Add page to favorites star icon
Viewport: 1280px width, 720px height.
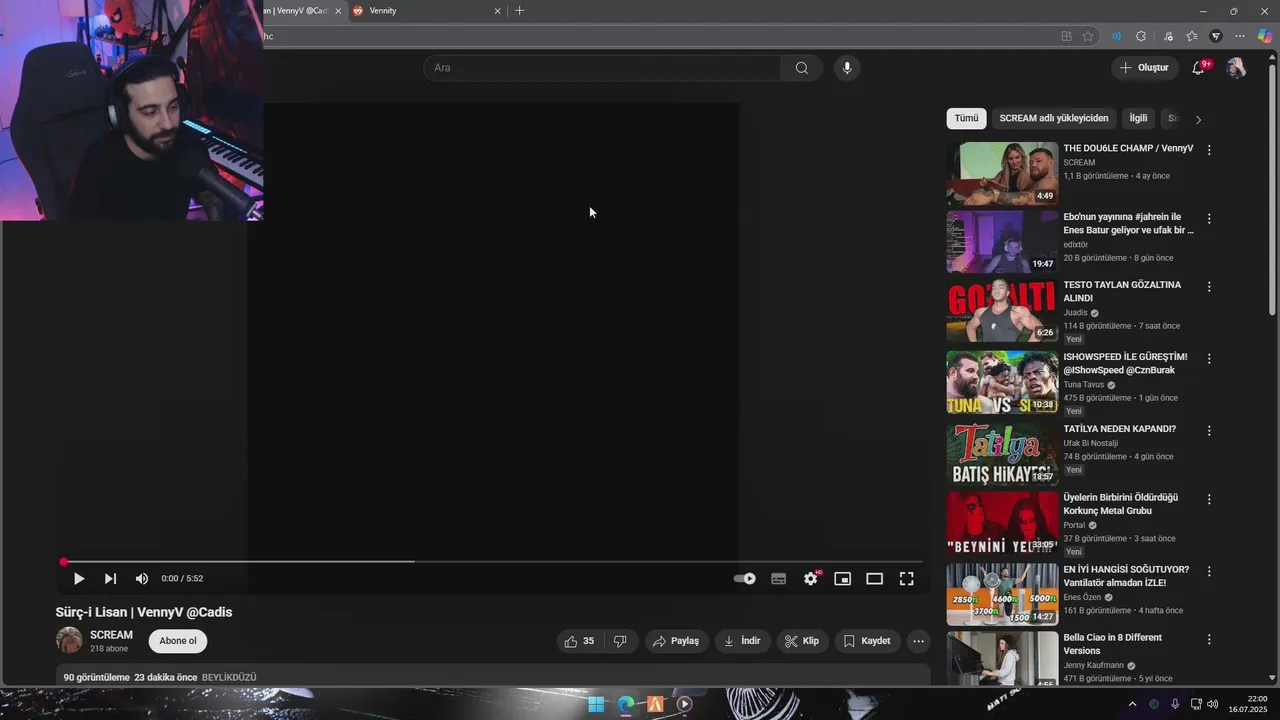pyautogui.click(x=1088, y=36)
